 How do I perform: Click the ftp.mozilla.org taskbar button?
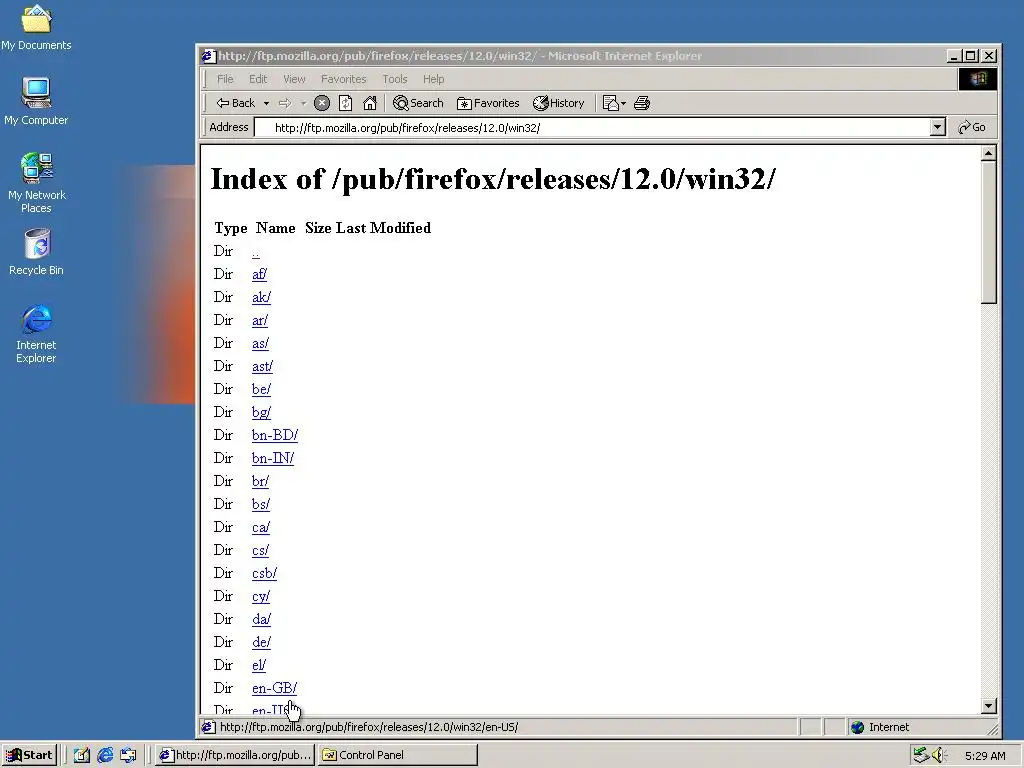(235, 755)
